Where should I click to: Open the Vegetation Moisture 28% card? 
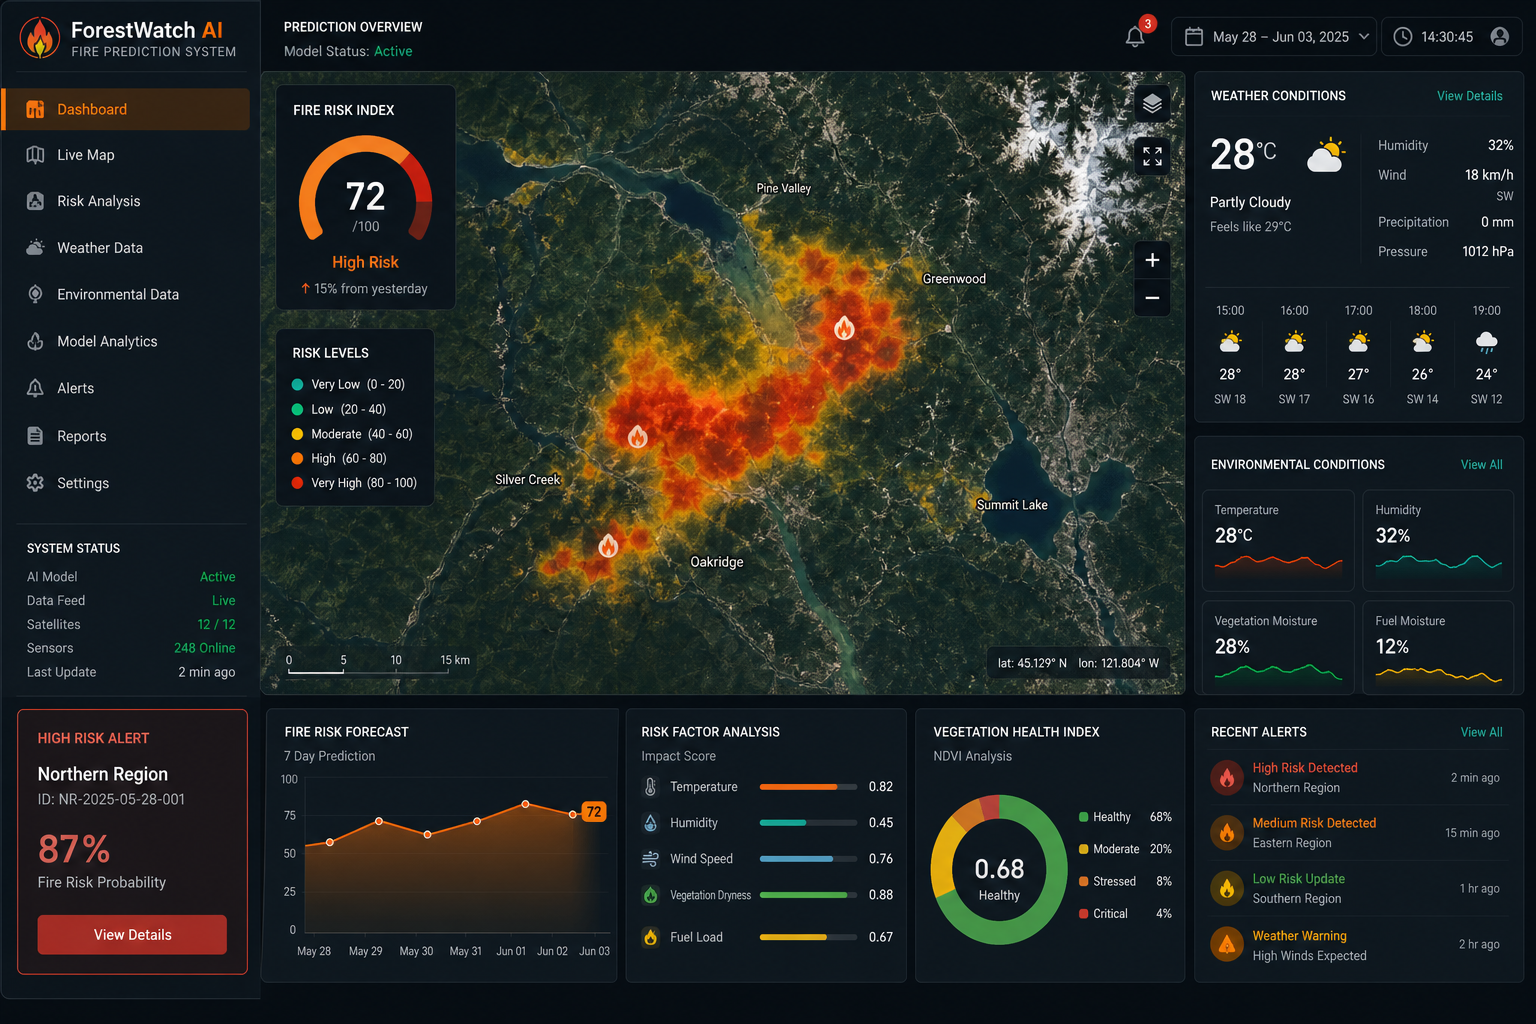tap(1278, 647)
